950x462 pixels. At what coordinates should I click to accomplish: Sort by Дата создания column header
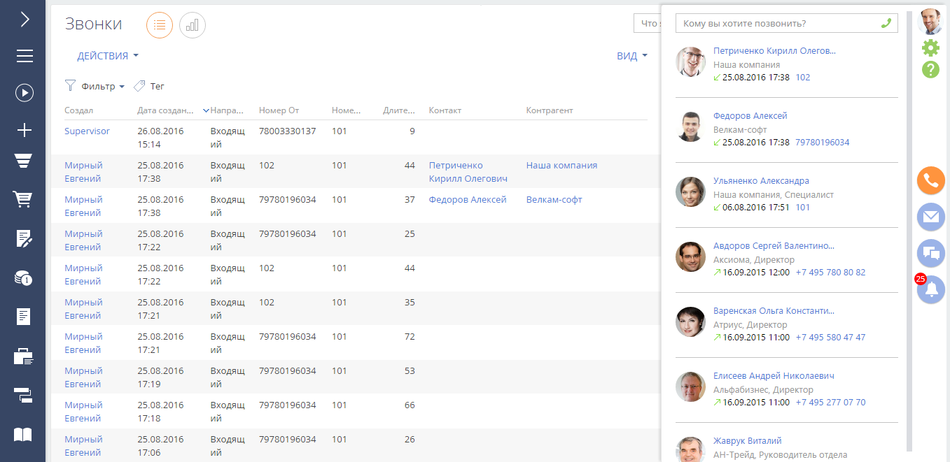169,110
